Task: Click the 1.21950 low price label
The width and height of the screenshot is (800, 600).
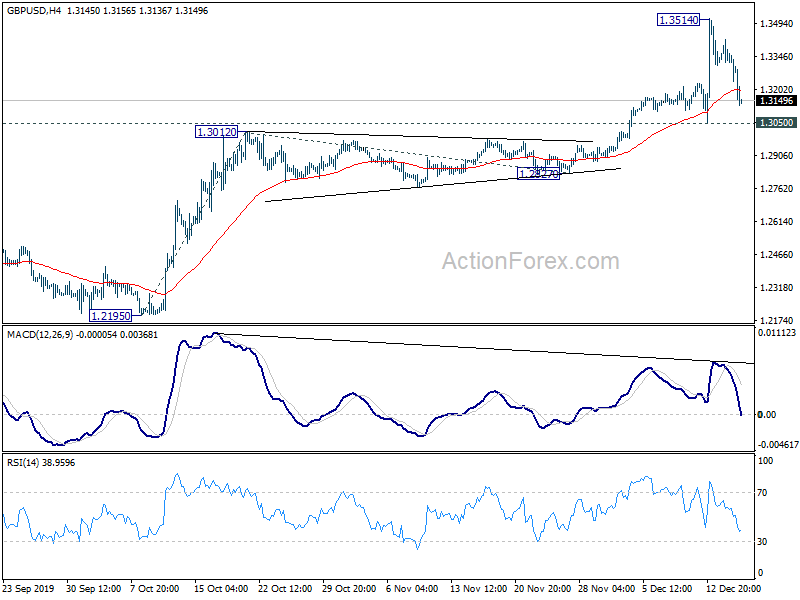Action: (110, 316)
